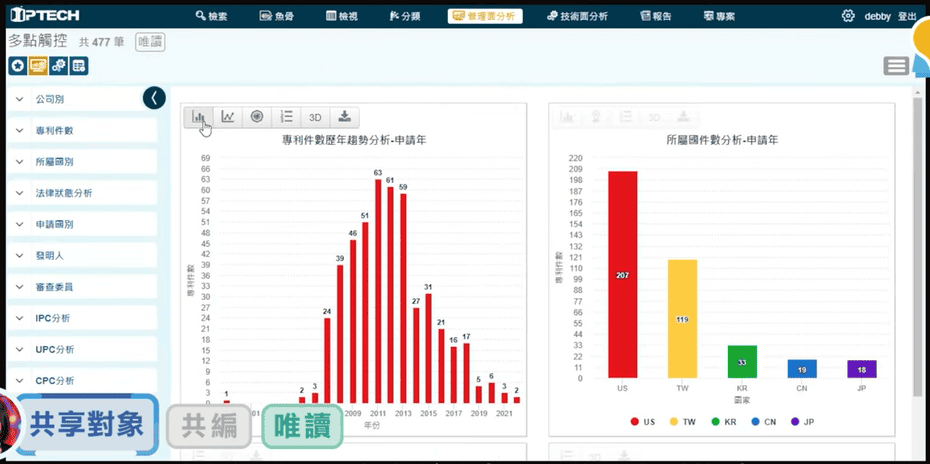930x464 pixels.
Task: Click the 登出 logout link
Action: click(x=906, y=16)
